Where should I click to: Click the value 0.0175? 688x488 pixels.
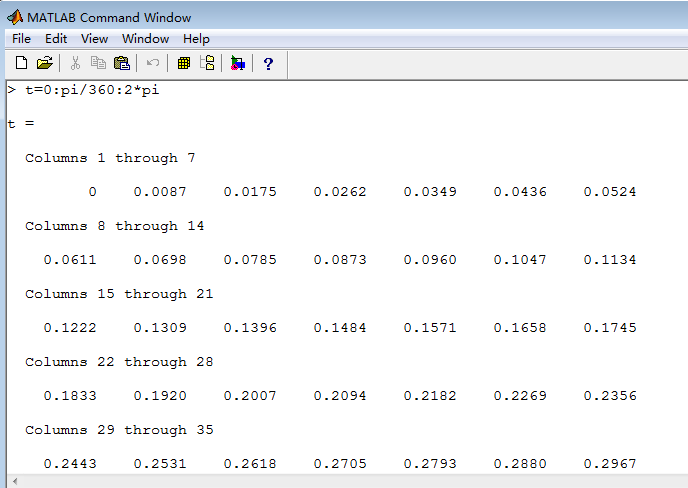[x=250, y=192]
